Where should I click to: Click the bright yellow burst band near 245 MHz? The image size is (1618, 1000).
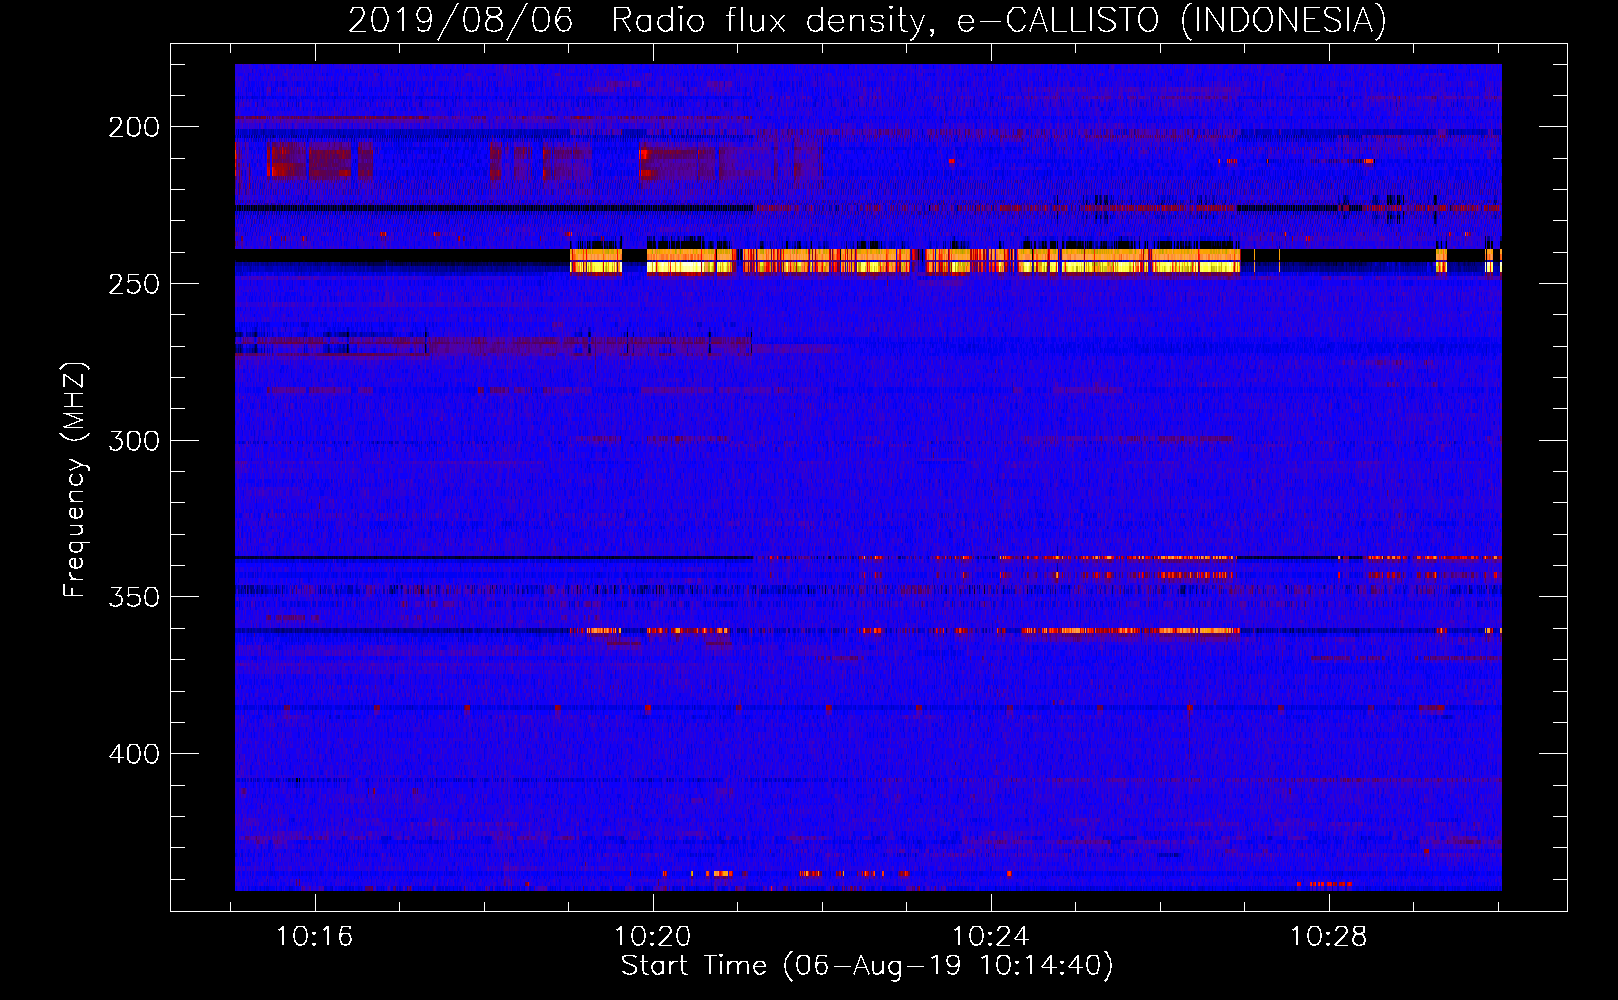click(905, 261)
